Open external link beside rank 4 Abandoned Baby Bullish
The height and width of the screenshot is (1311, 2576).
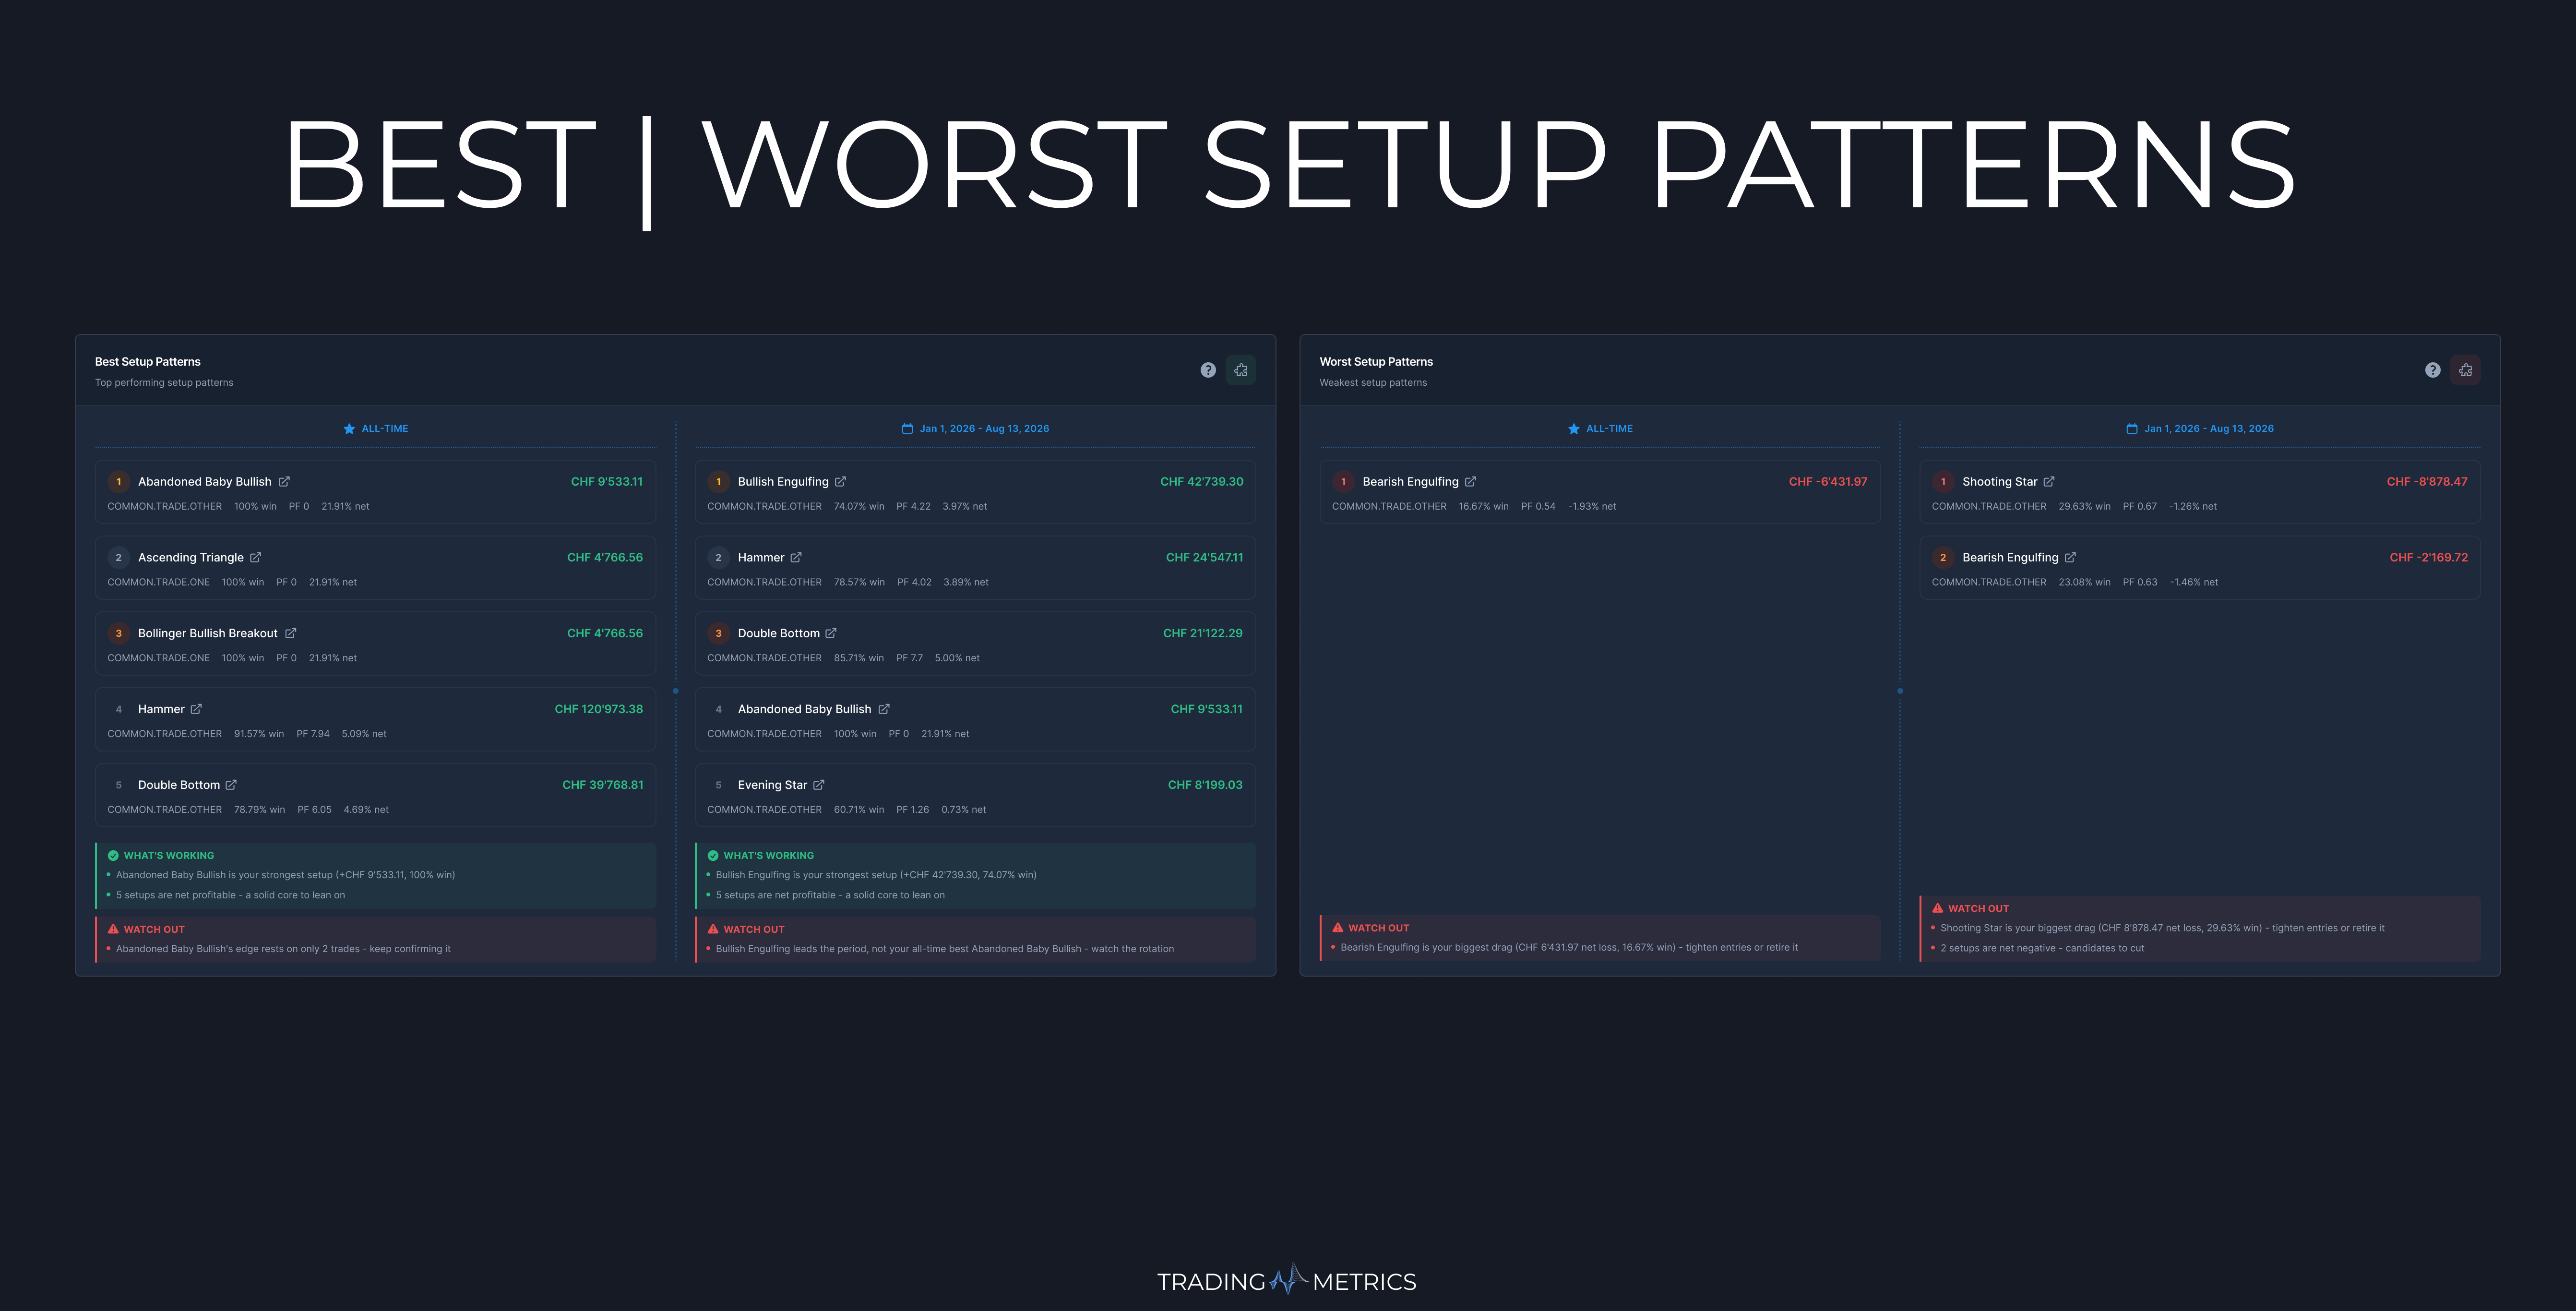pos(884,709)
